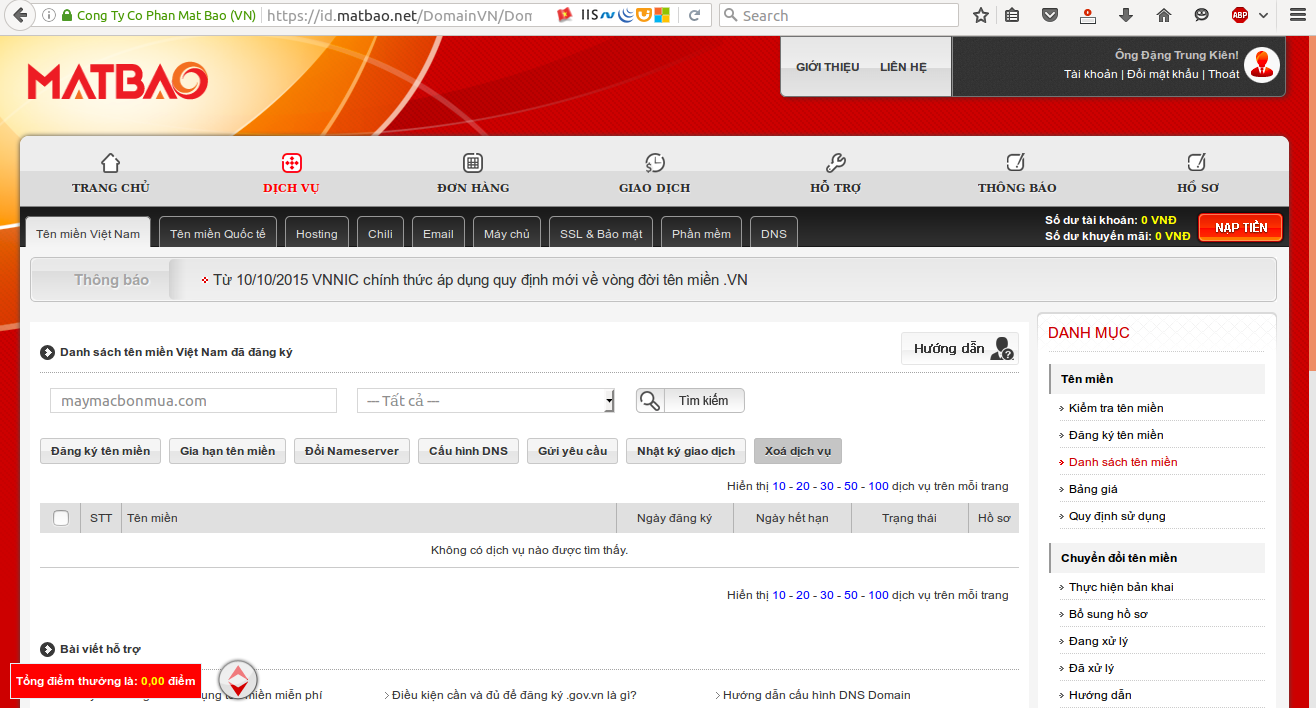
Task: Switch to Tên miền Quốc tế tab
Action: (x=218, y=234)
